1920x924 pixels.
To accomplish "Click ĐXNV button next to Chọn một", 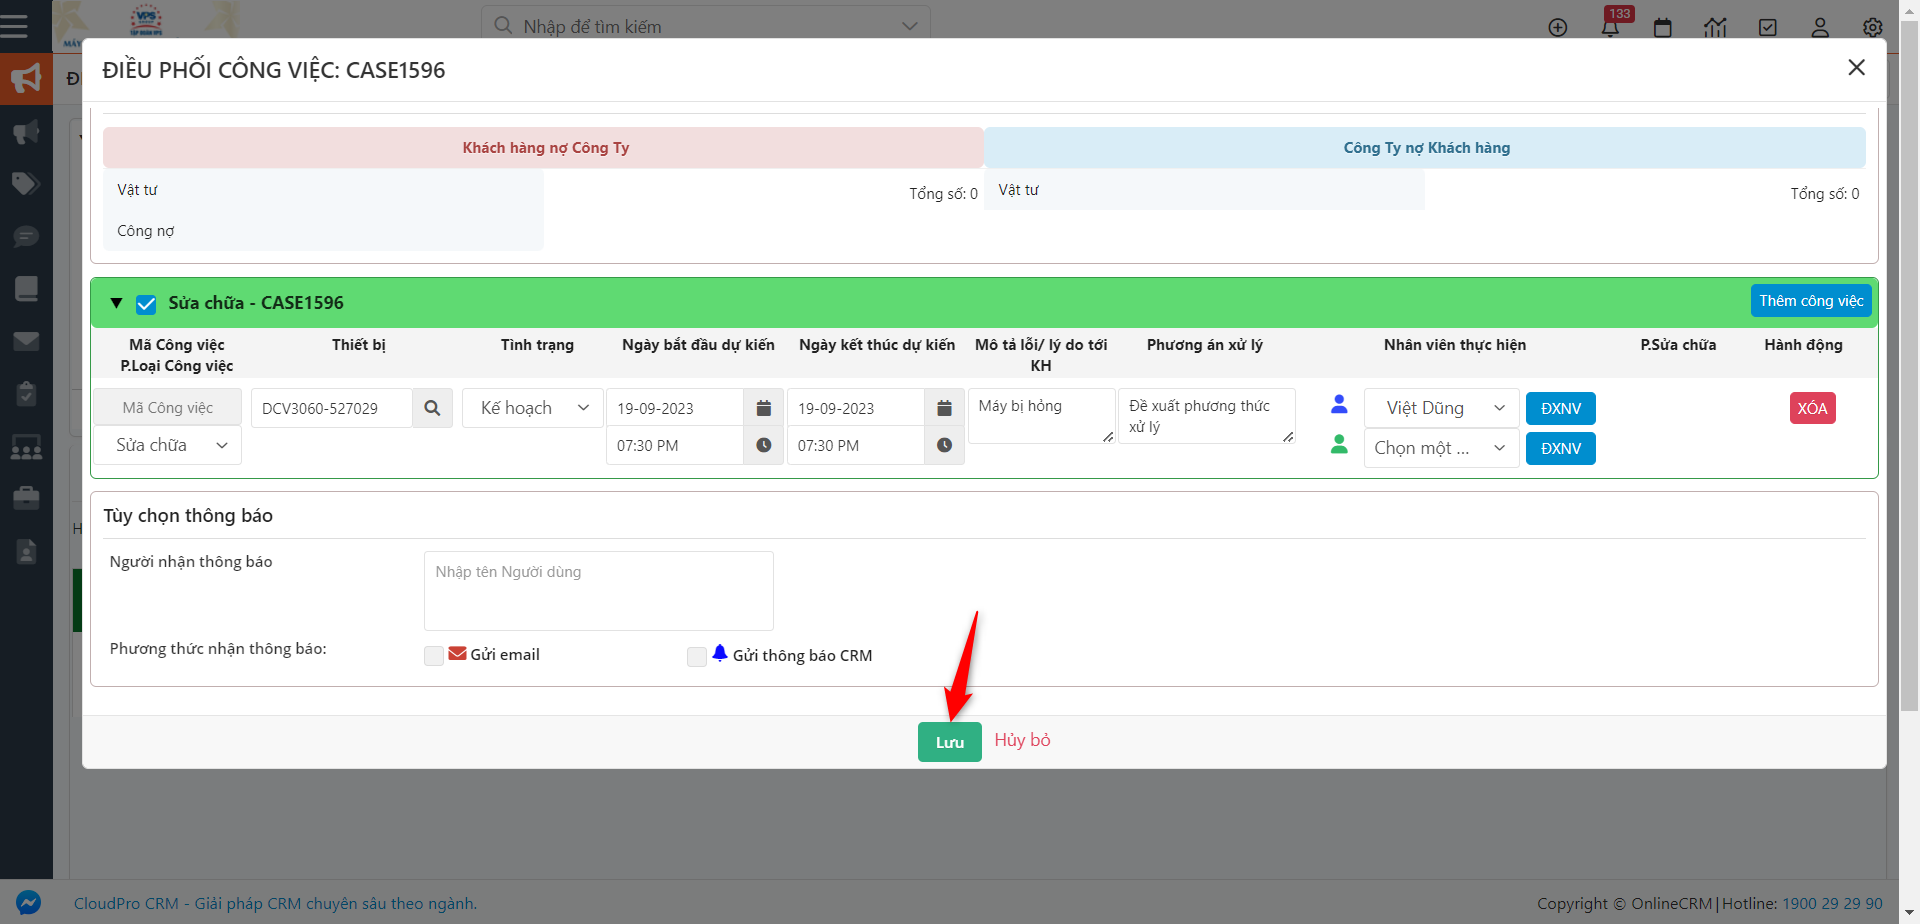I will [1560, 448].
